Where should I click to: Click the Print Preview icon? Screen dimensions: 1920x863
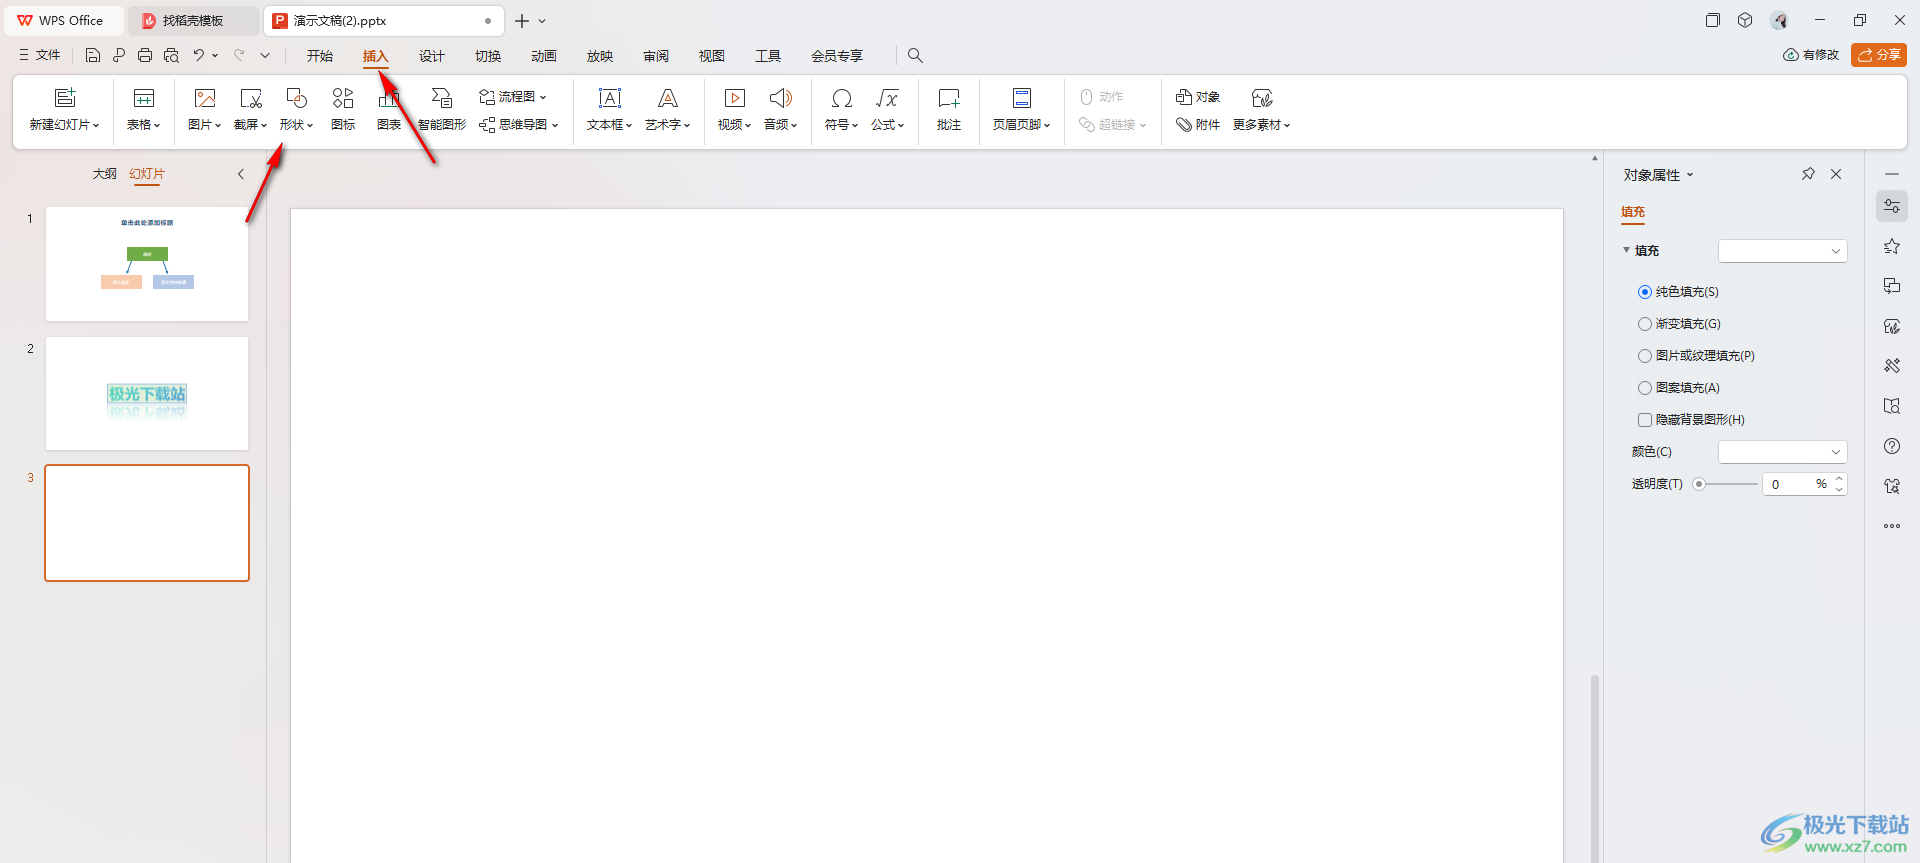click(171, 56)
